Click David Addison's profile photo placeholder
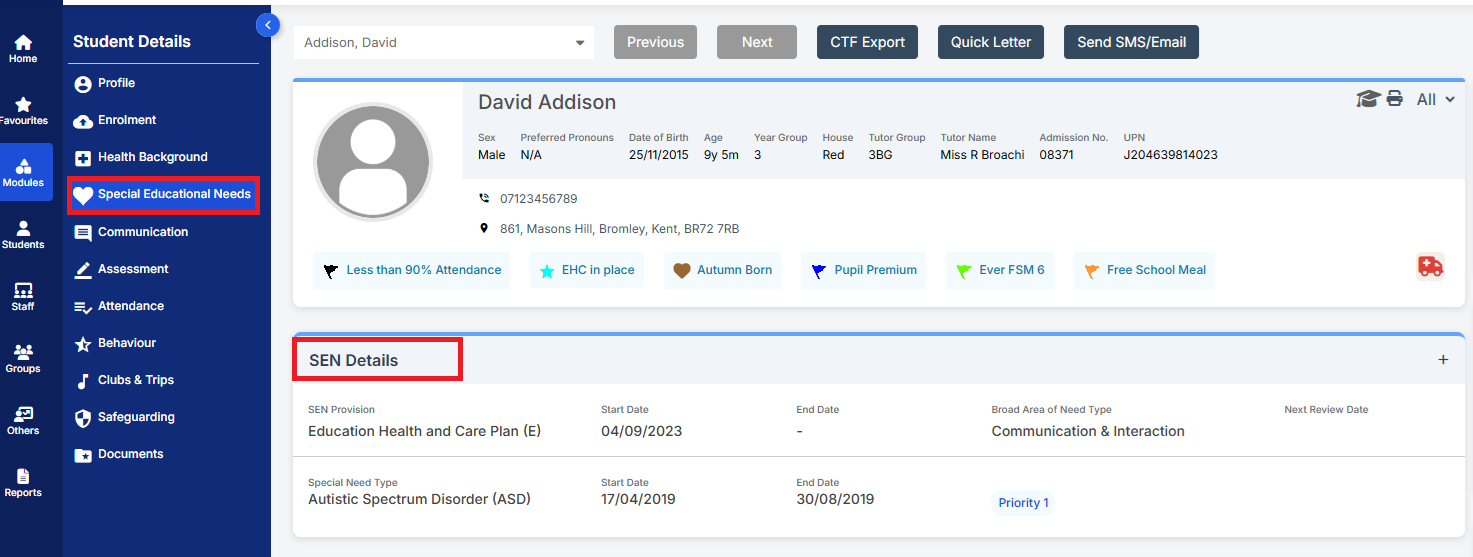The width and height of the screenshot is (1473, 557). 373,162
